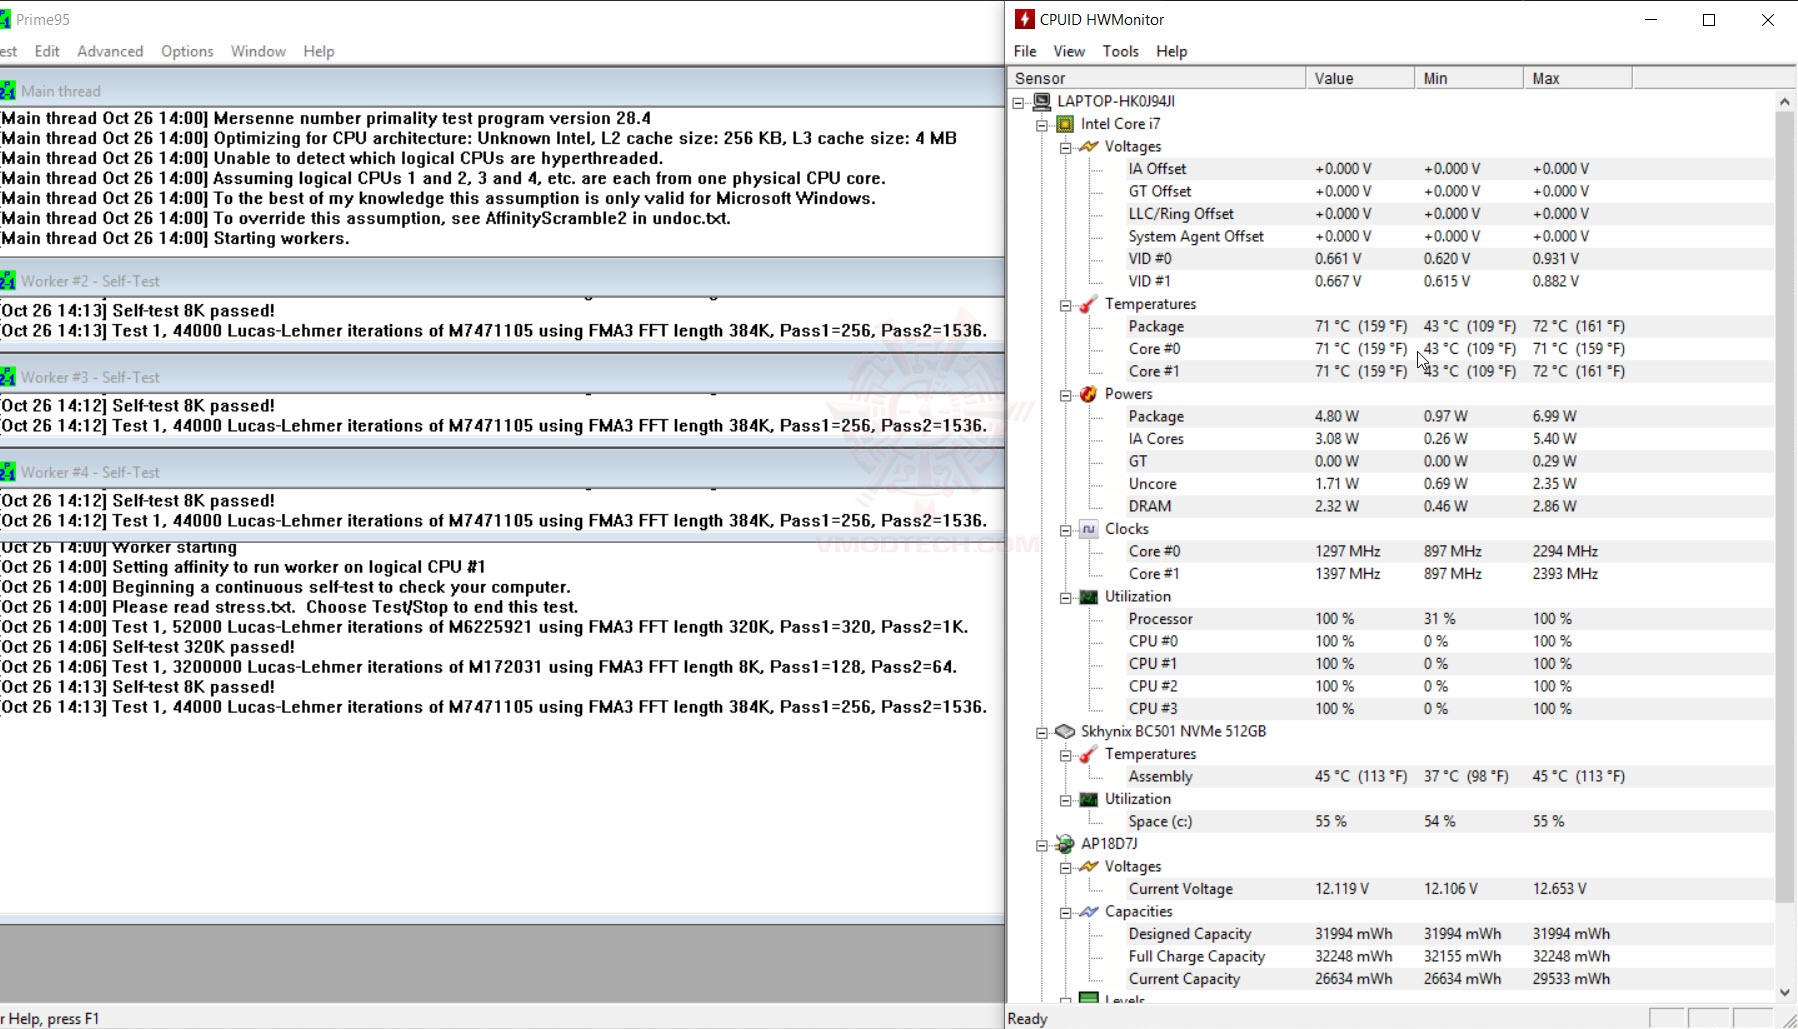Select the Intel Core i7 processor icon
This screenshot has height=1029, width=1798.
(1065, 124)
